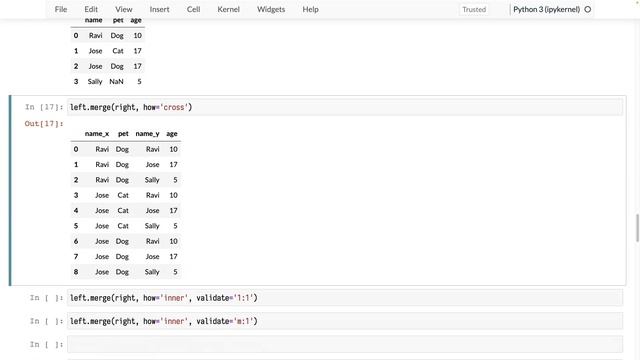Image resolution: width=640 pixels, height=360 pixels.
Task: Click Ravi name cell in upper table
Action: [x=96, y=36]
